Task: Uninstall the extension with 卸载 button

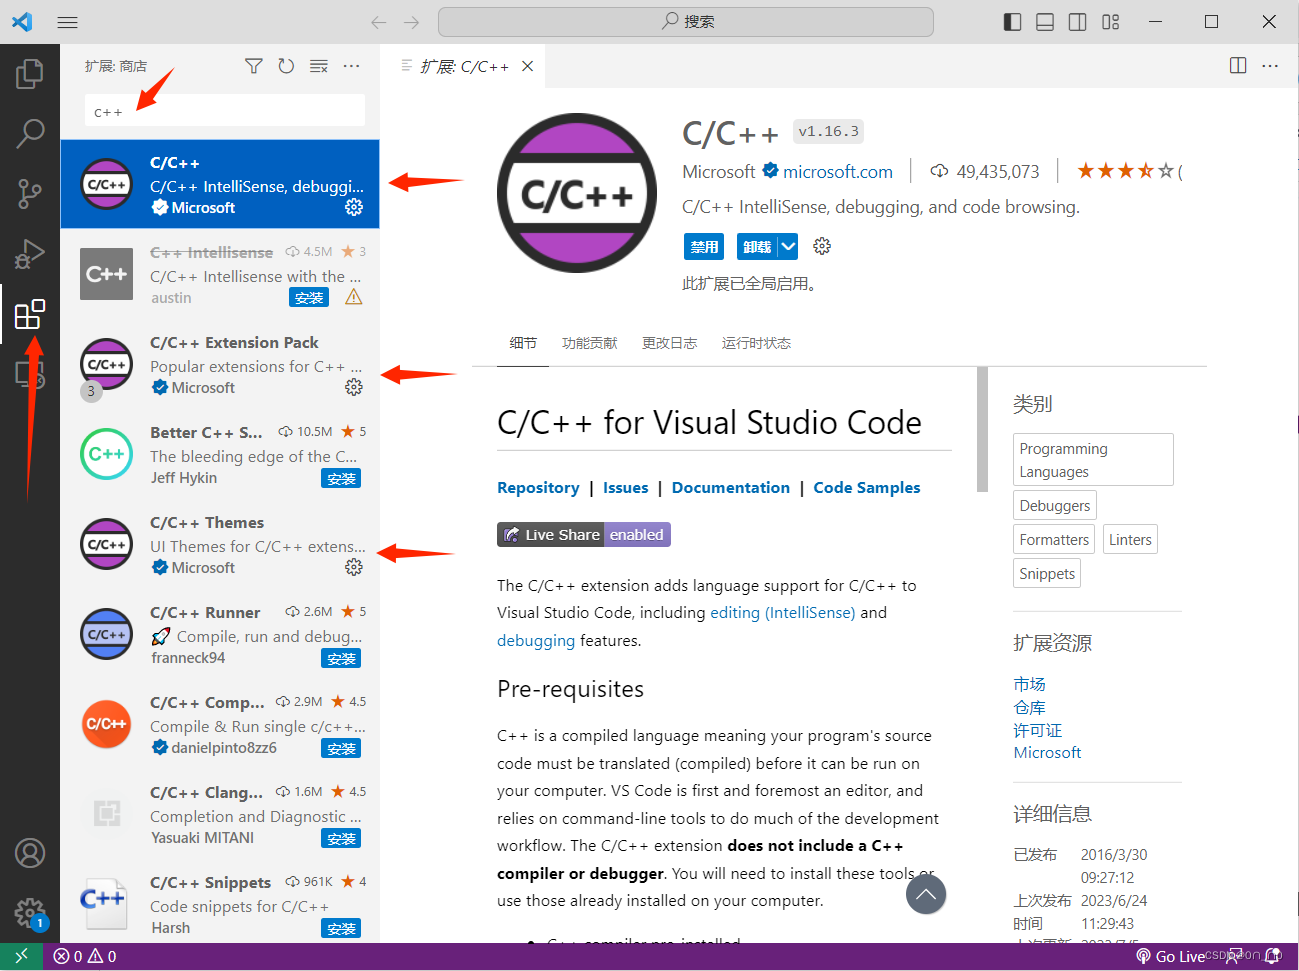Action: [x=757, y=246]
